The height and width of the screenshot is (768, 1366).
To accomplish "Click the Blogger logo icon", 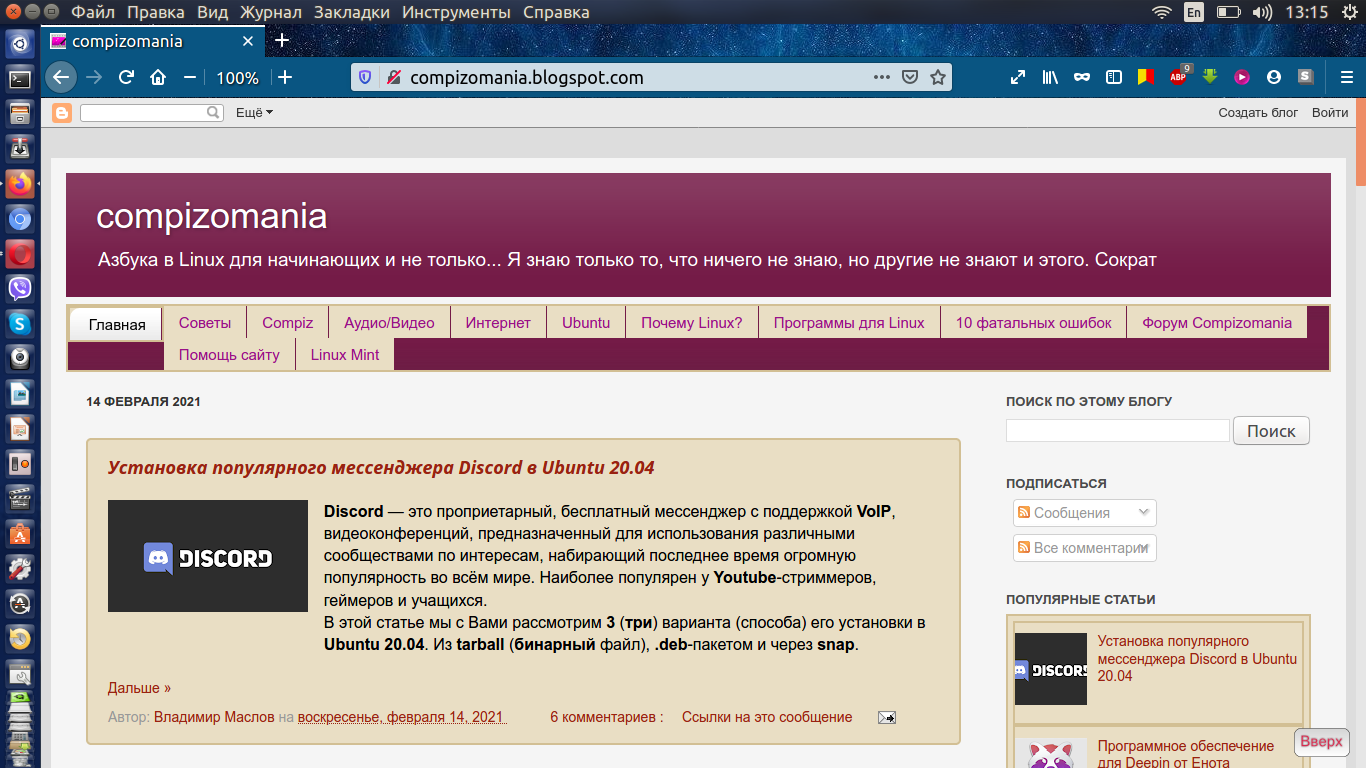I will pyautogui.click(x=62, y=113).
